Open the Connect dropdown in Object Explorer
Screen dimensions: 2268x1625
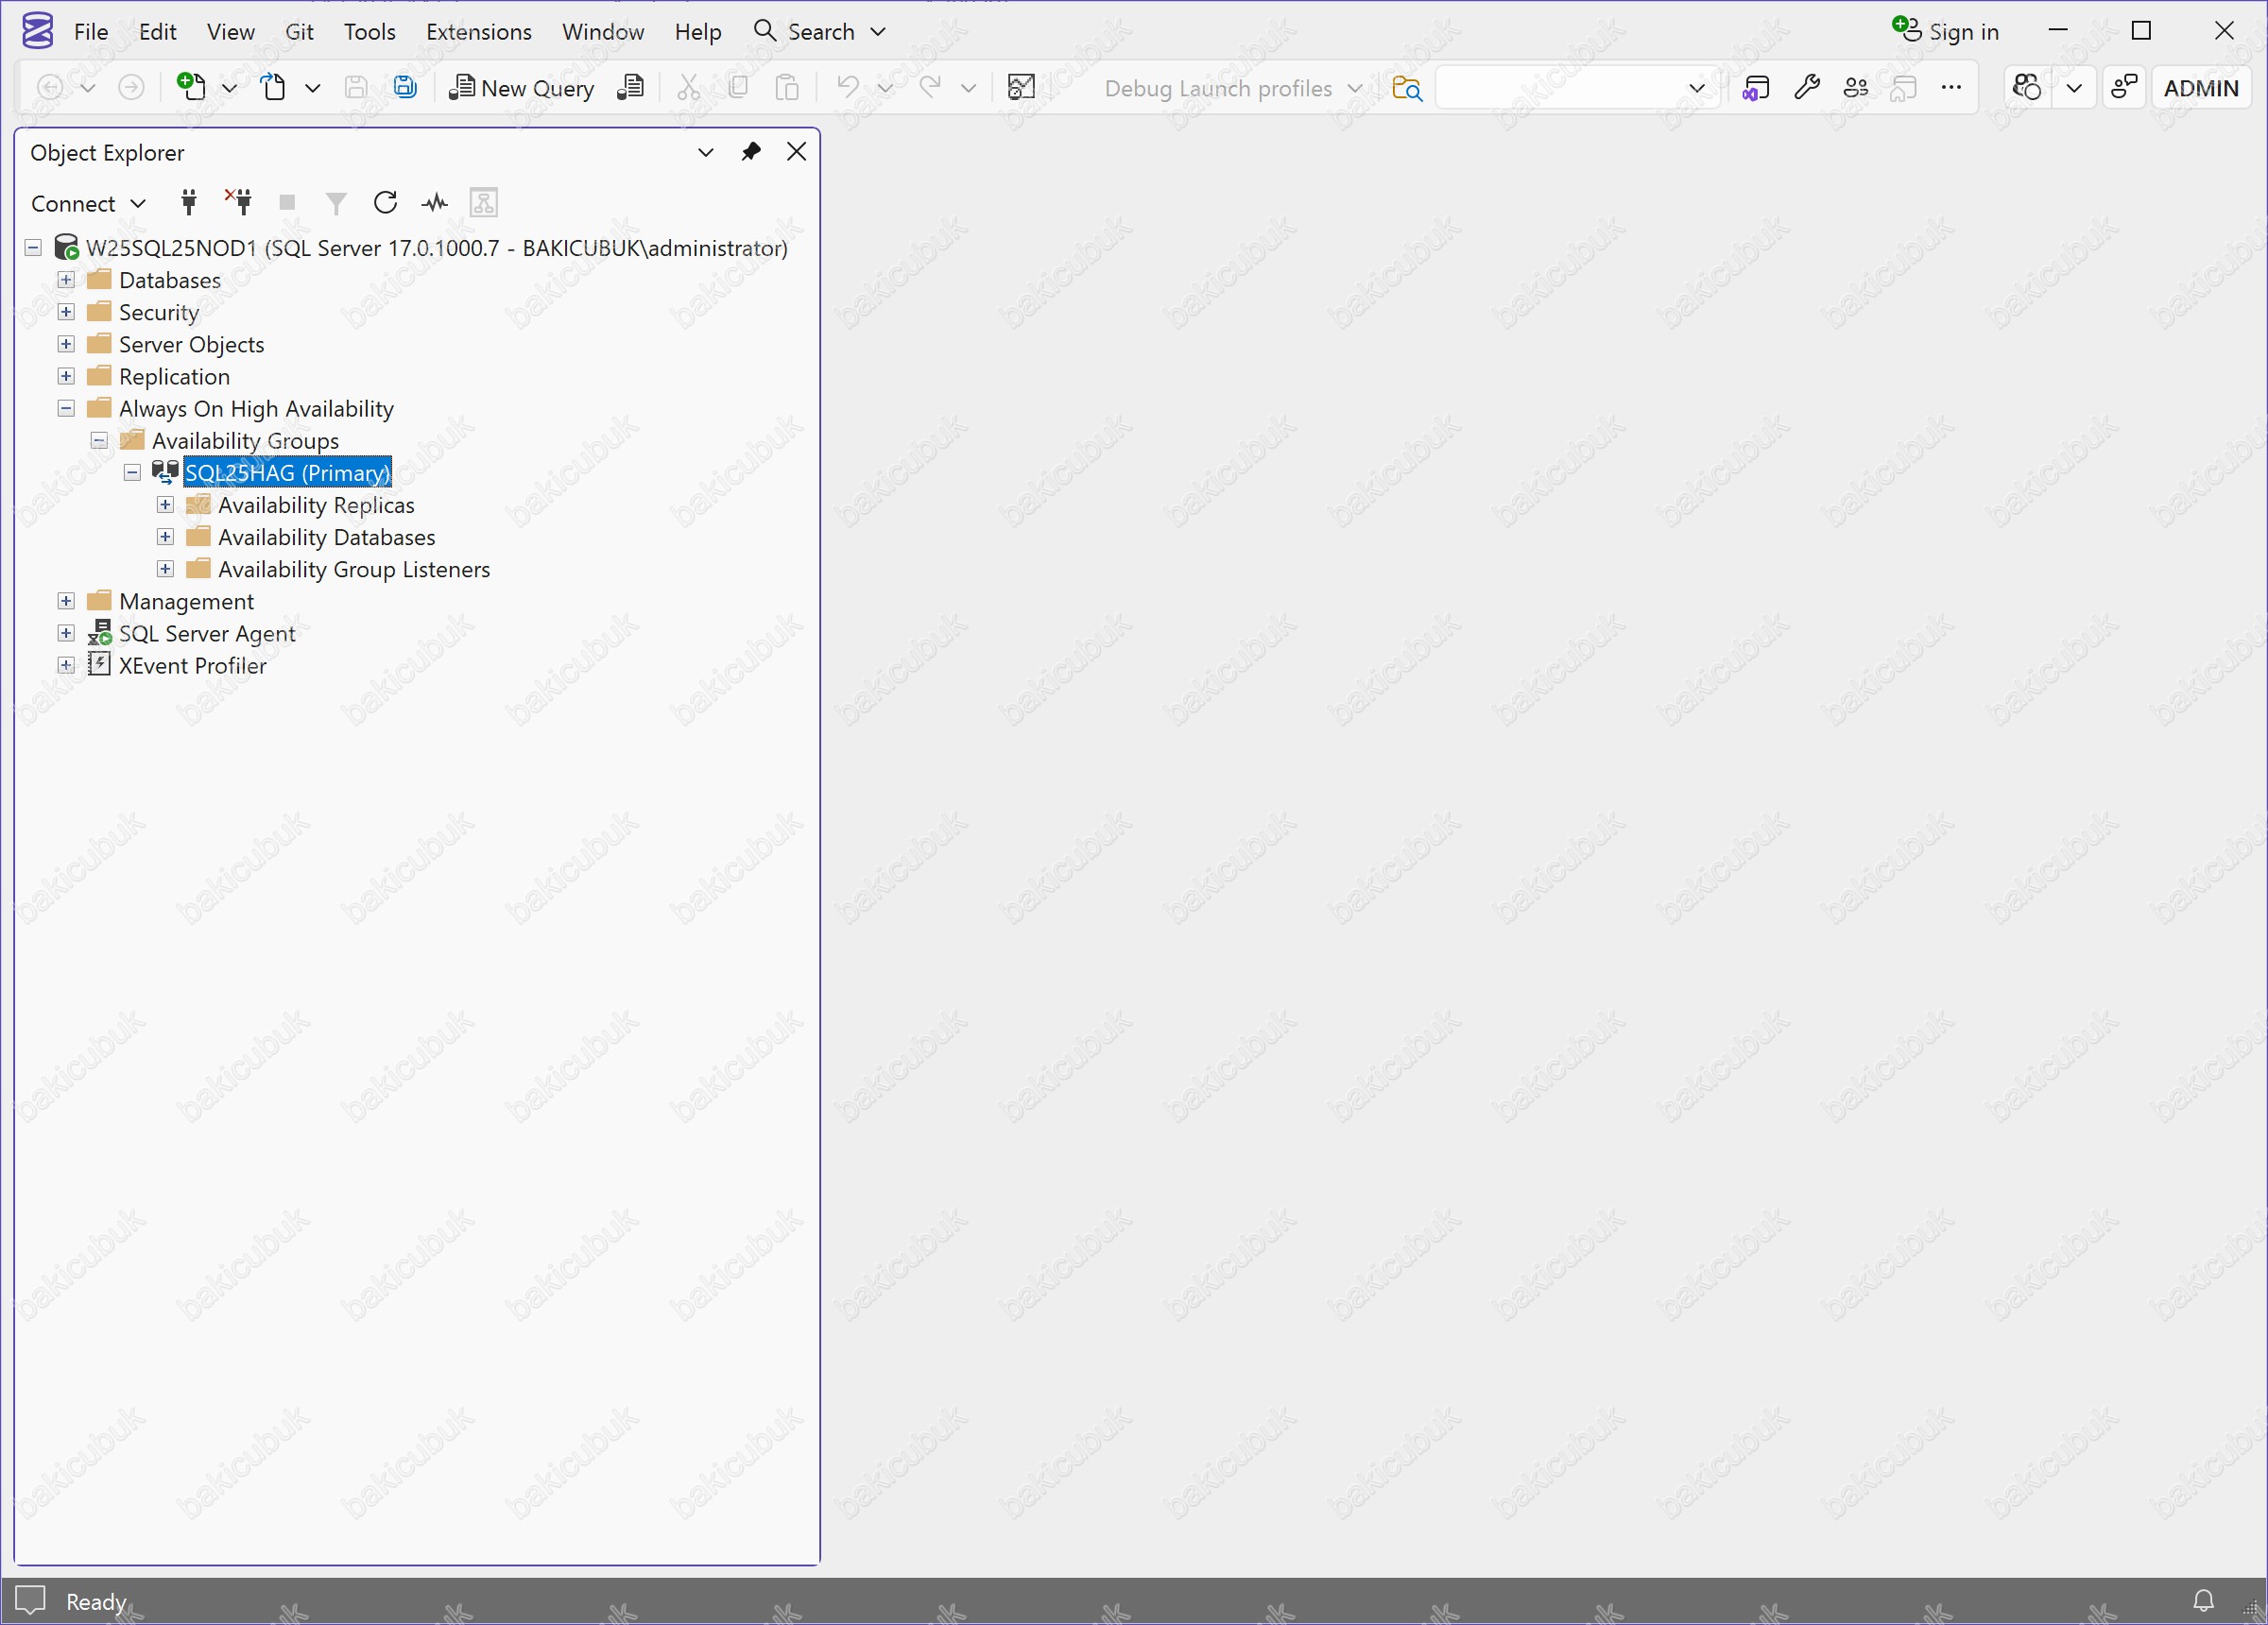point(88,203)
